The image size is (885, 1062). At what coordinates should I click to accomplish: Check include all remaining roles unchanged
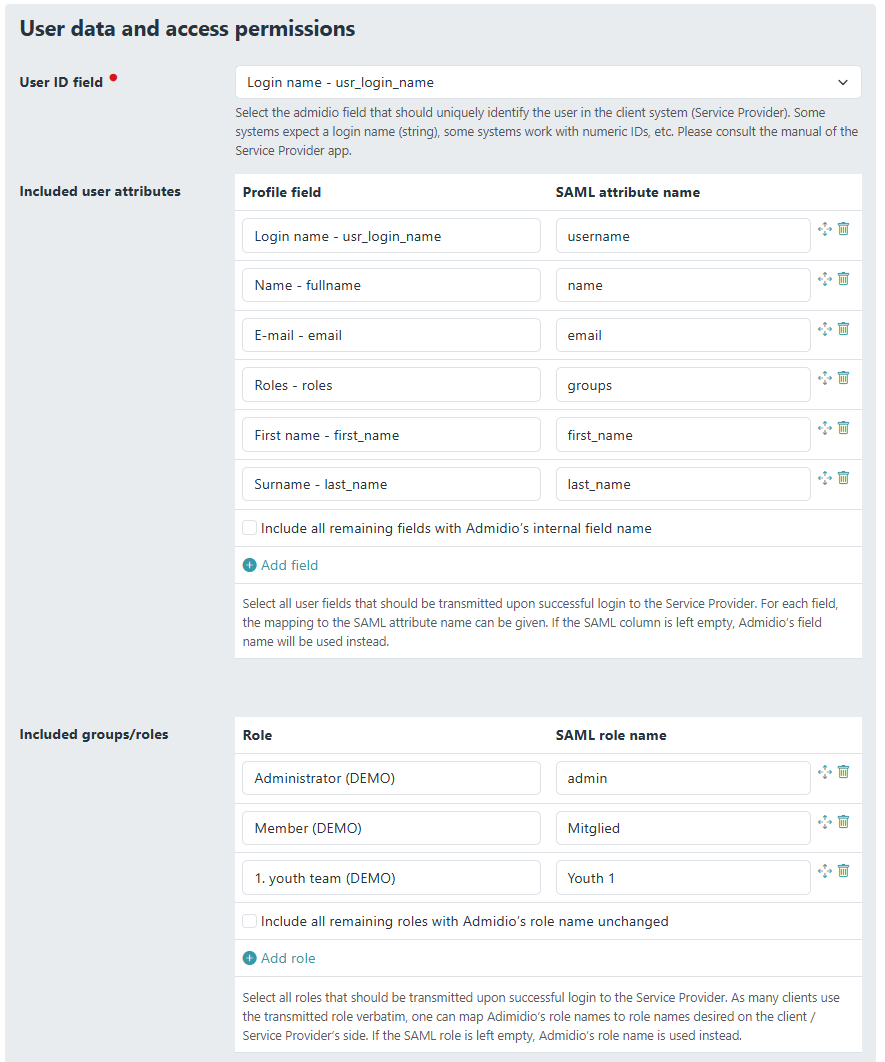click(x=249, y=921)
